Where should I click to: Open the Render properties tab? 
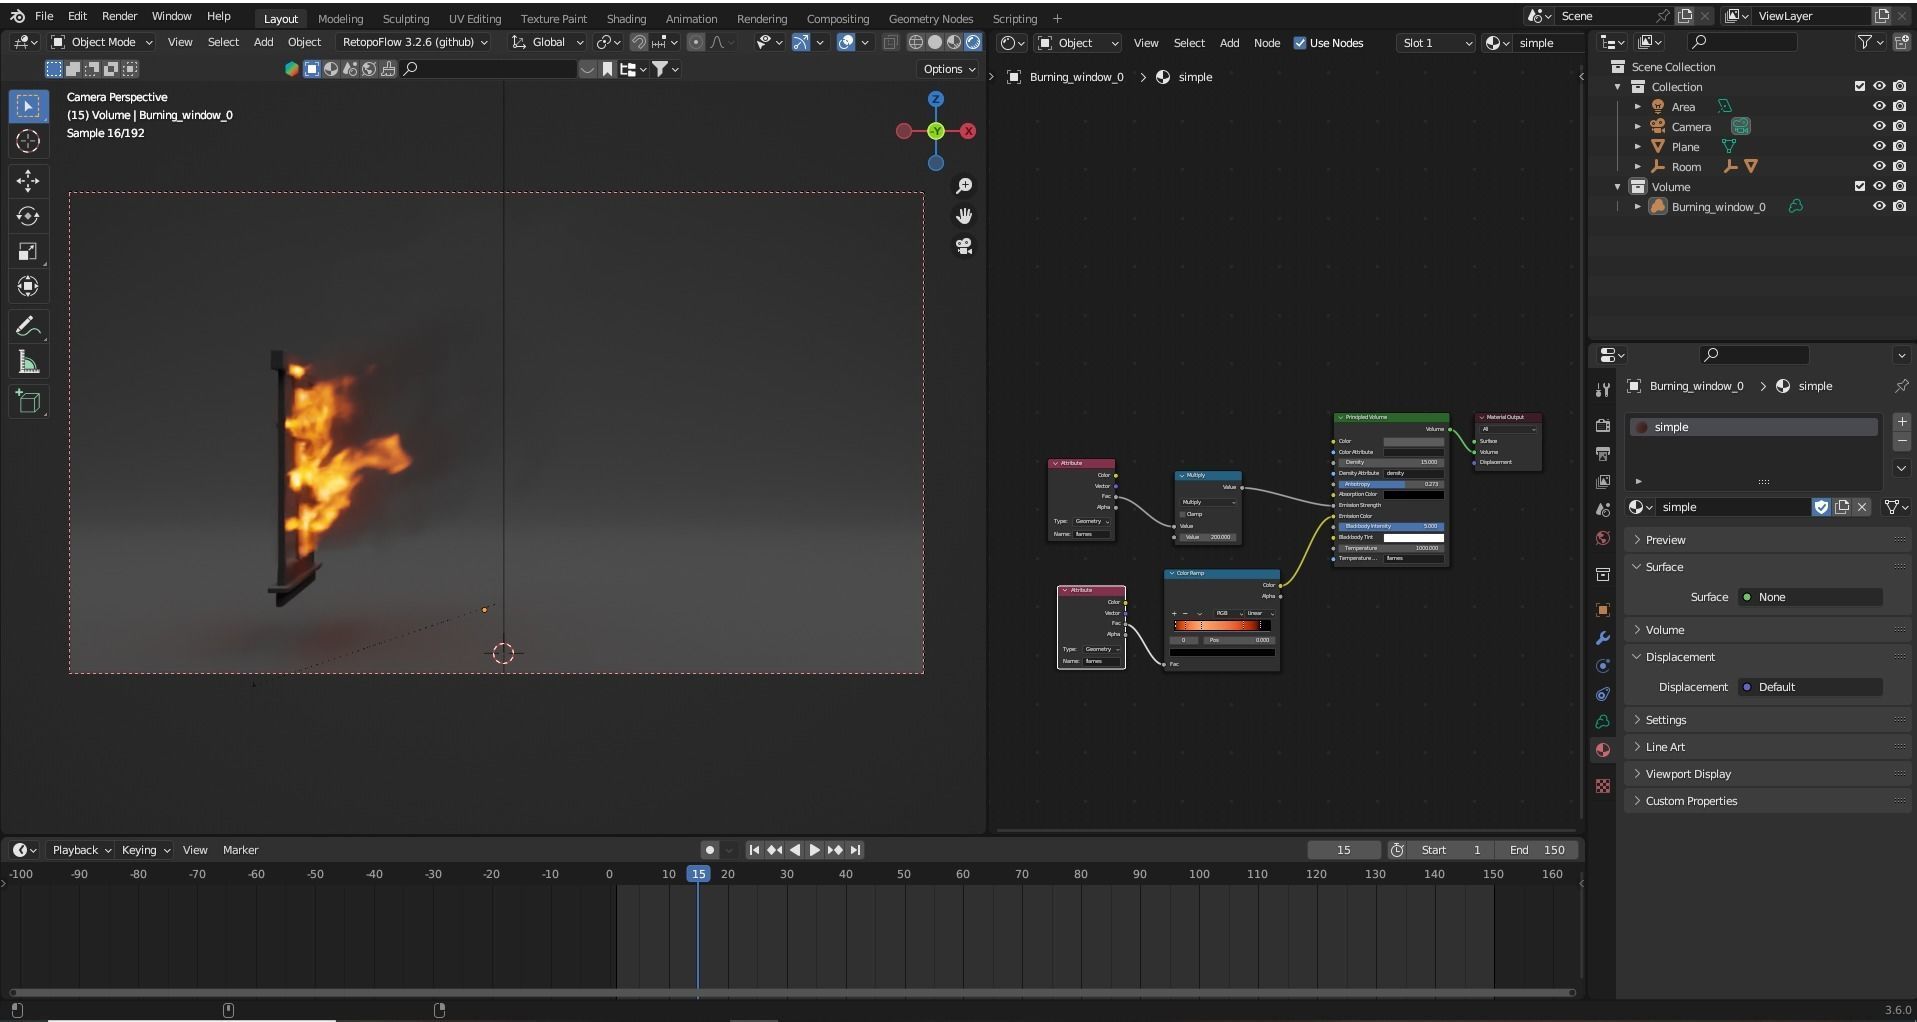(1603, 426)
